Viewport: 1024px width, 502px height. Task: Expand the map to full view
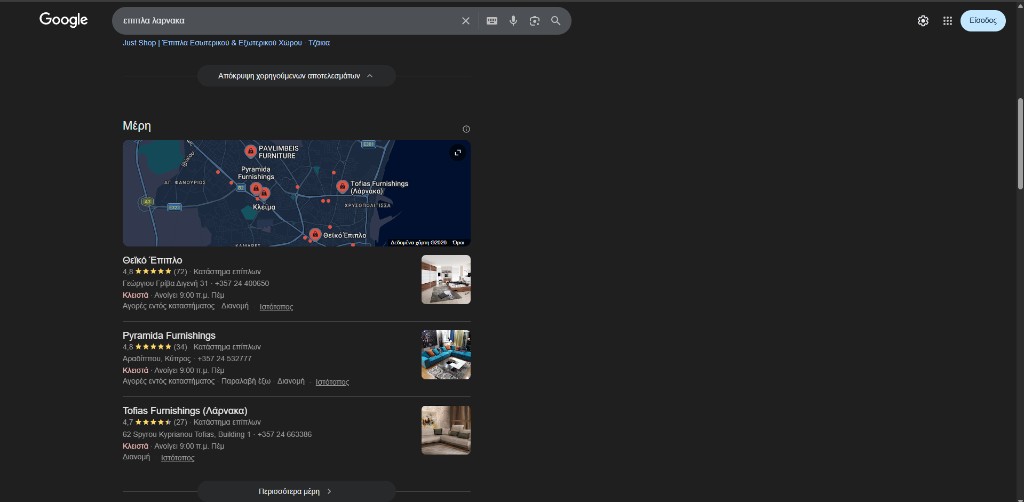(x=457, y=153)
